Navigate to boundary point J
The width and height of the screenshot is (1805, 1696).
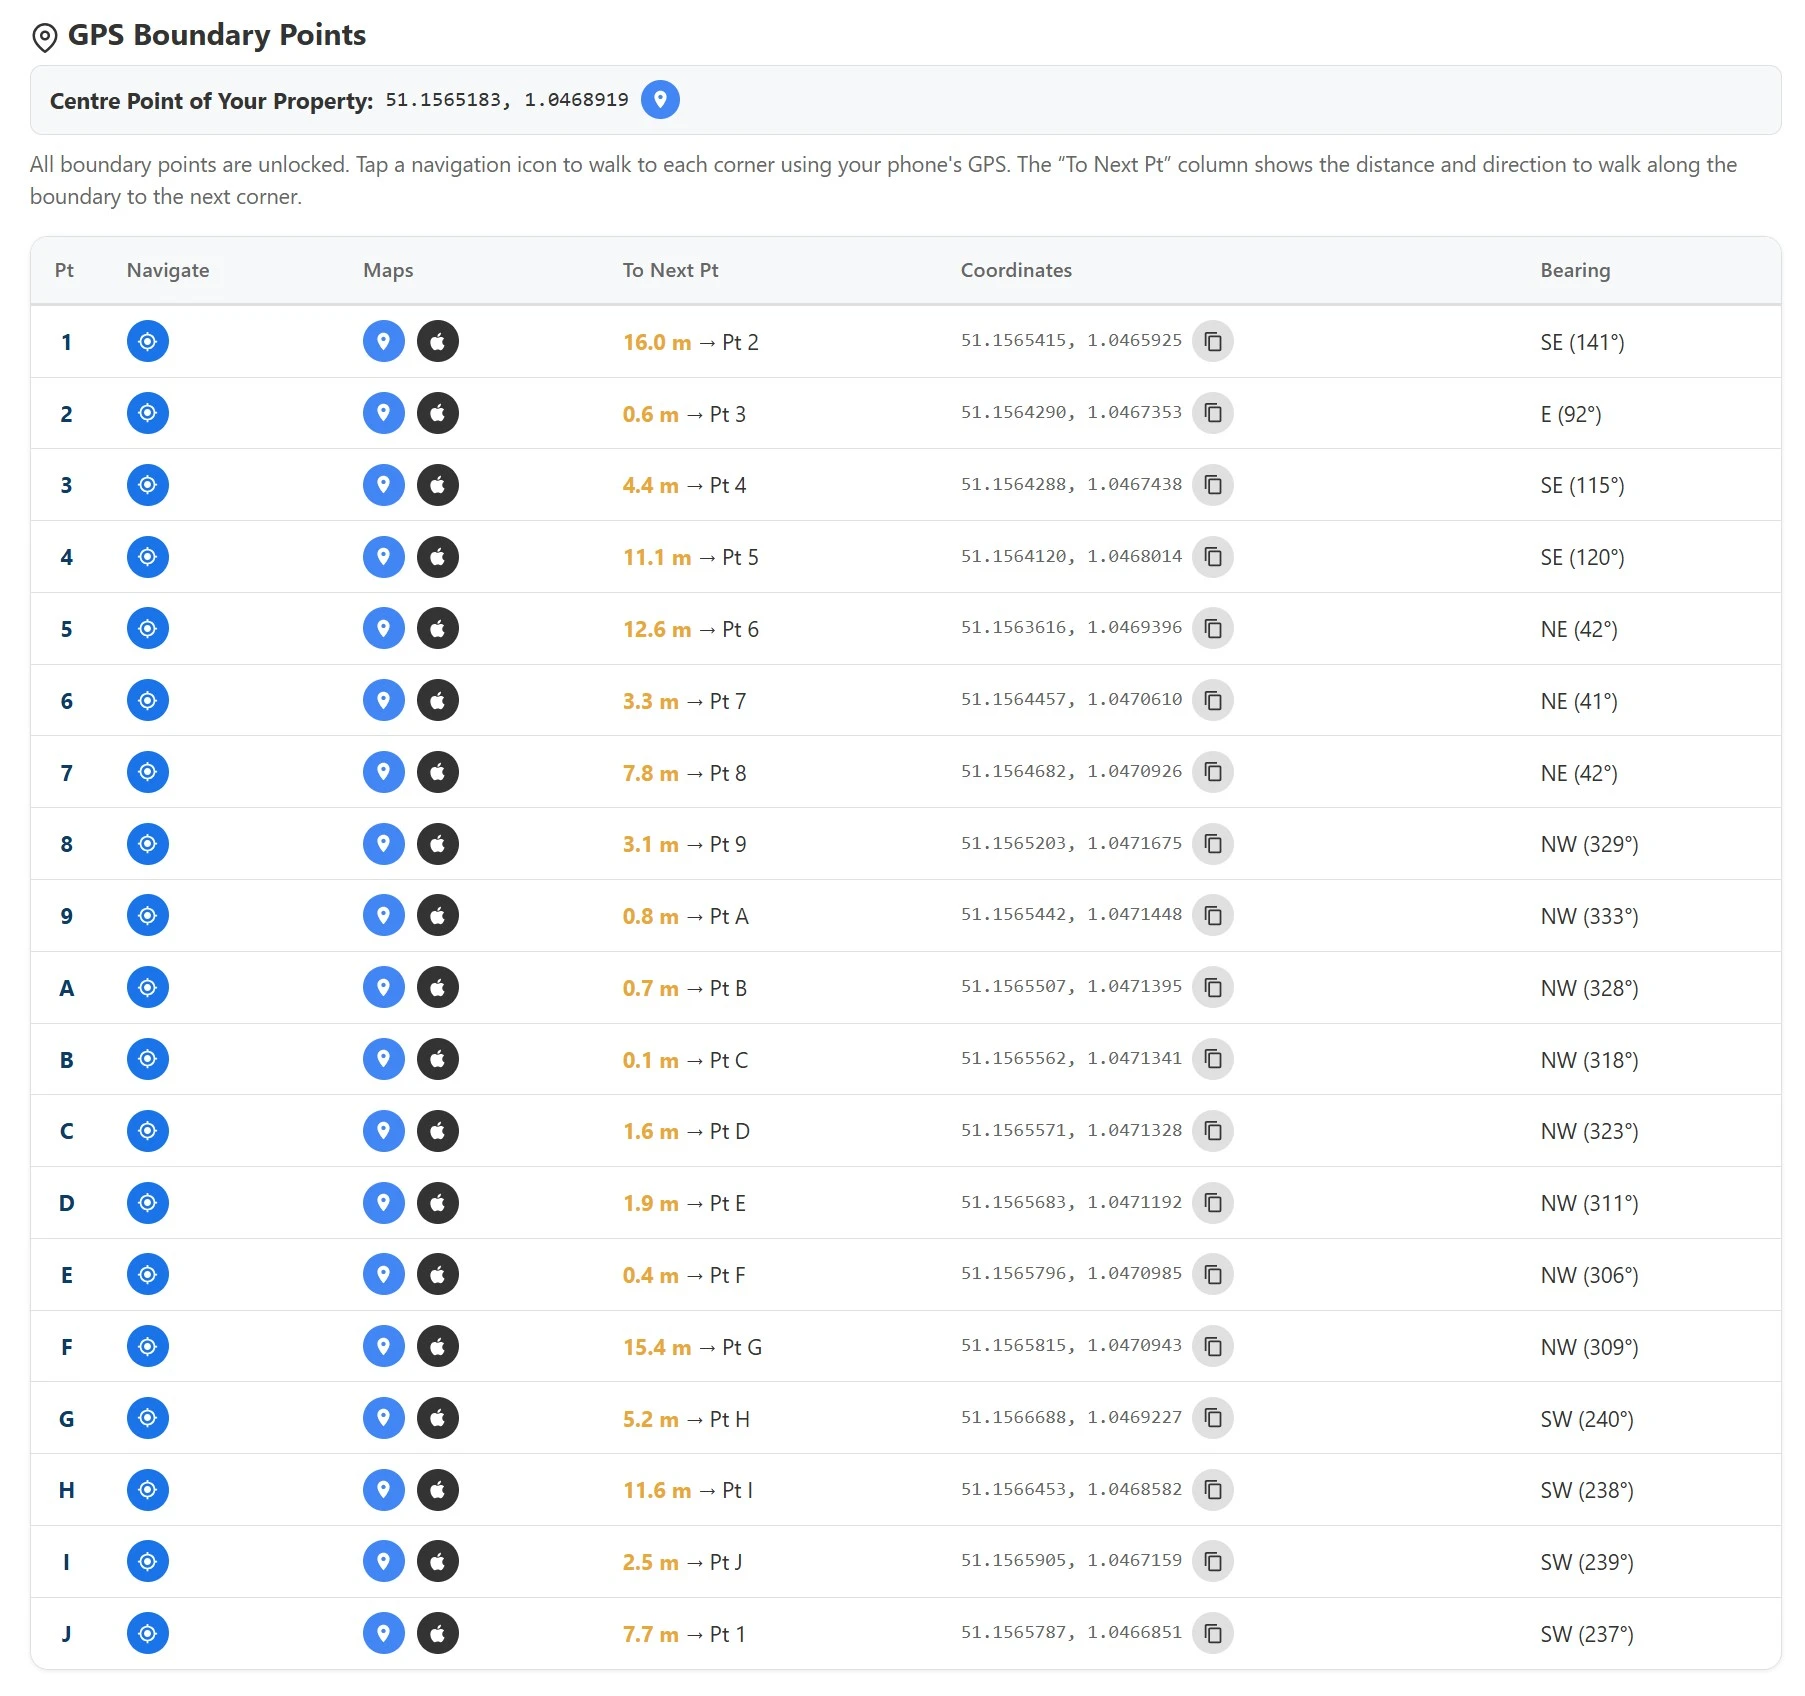point(148,1634)
